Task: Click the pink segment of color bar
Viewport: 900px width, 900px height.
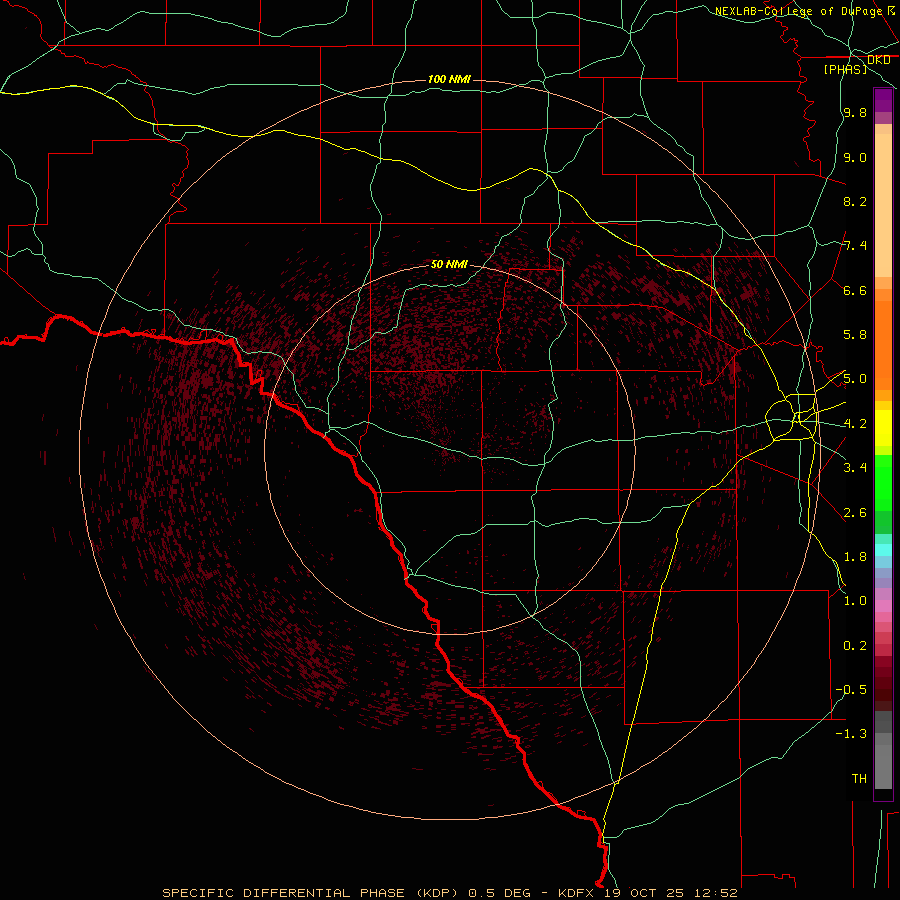Action: point(883,606)
